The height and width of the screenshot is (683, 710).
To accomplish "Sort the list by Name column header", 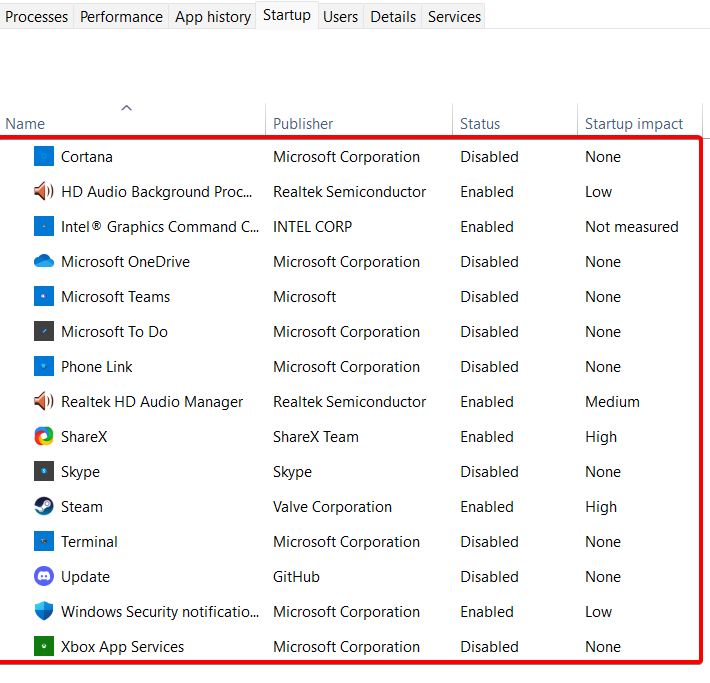I will point(26,124).
